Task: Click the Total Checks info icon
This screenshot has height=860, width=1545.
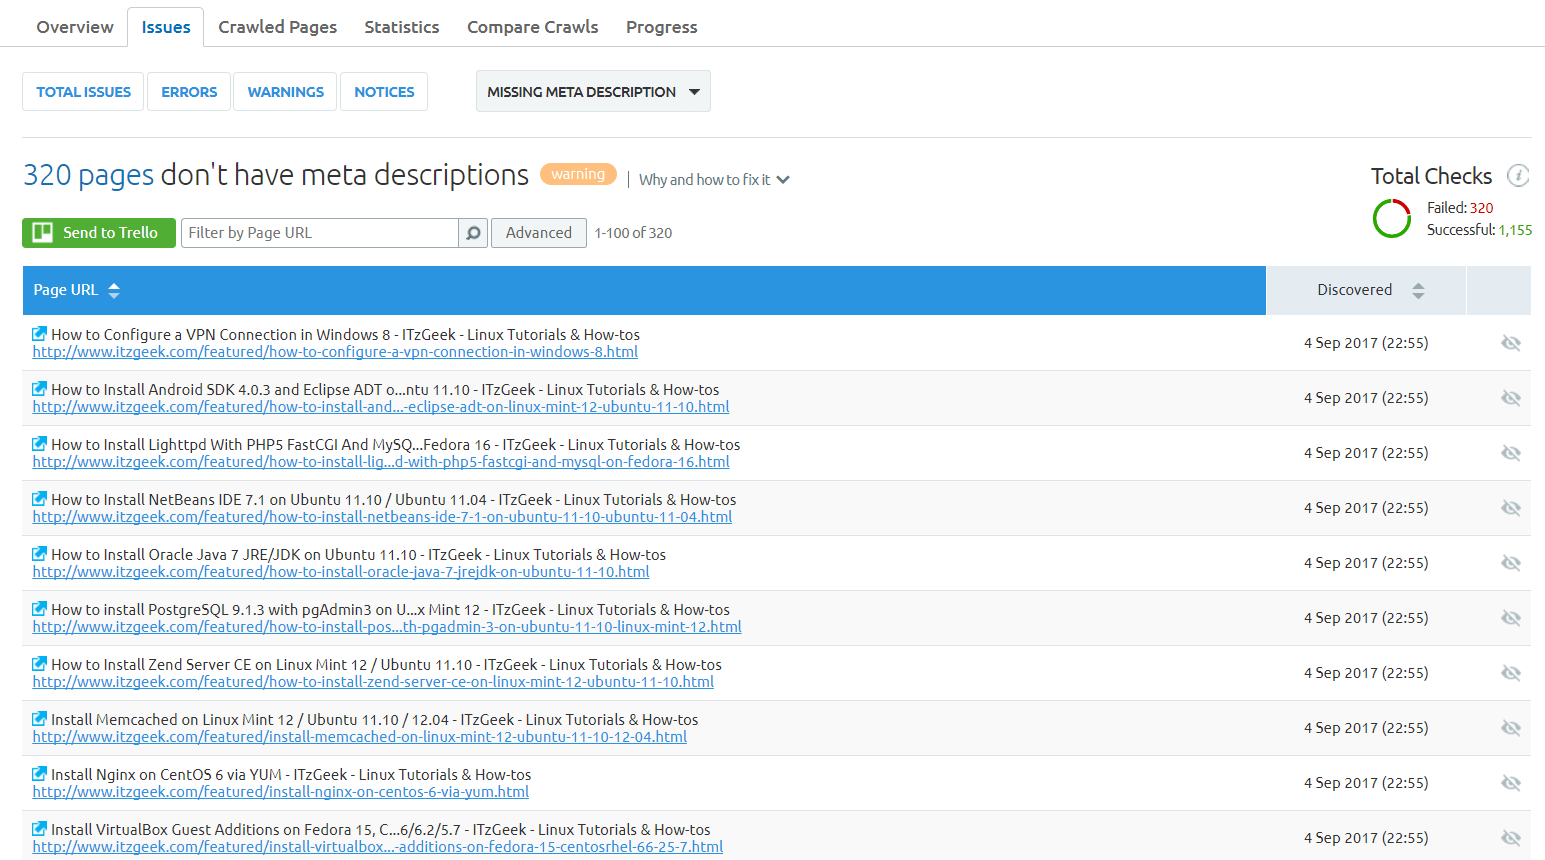Action: 1518,175
